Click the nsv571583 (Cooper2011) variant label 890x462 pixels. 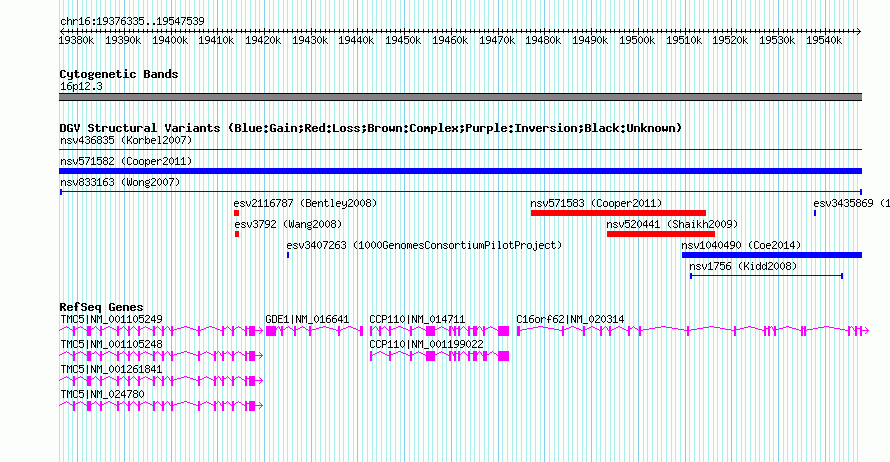(596, 203)
